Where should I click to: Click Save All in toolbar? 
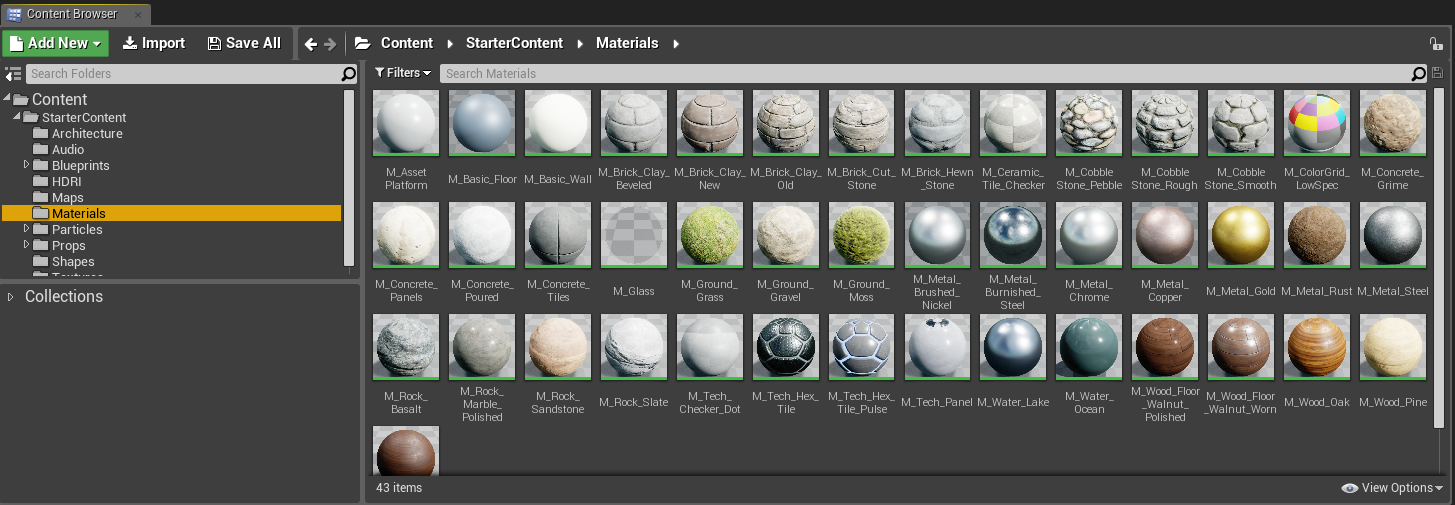pos(244,43)
